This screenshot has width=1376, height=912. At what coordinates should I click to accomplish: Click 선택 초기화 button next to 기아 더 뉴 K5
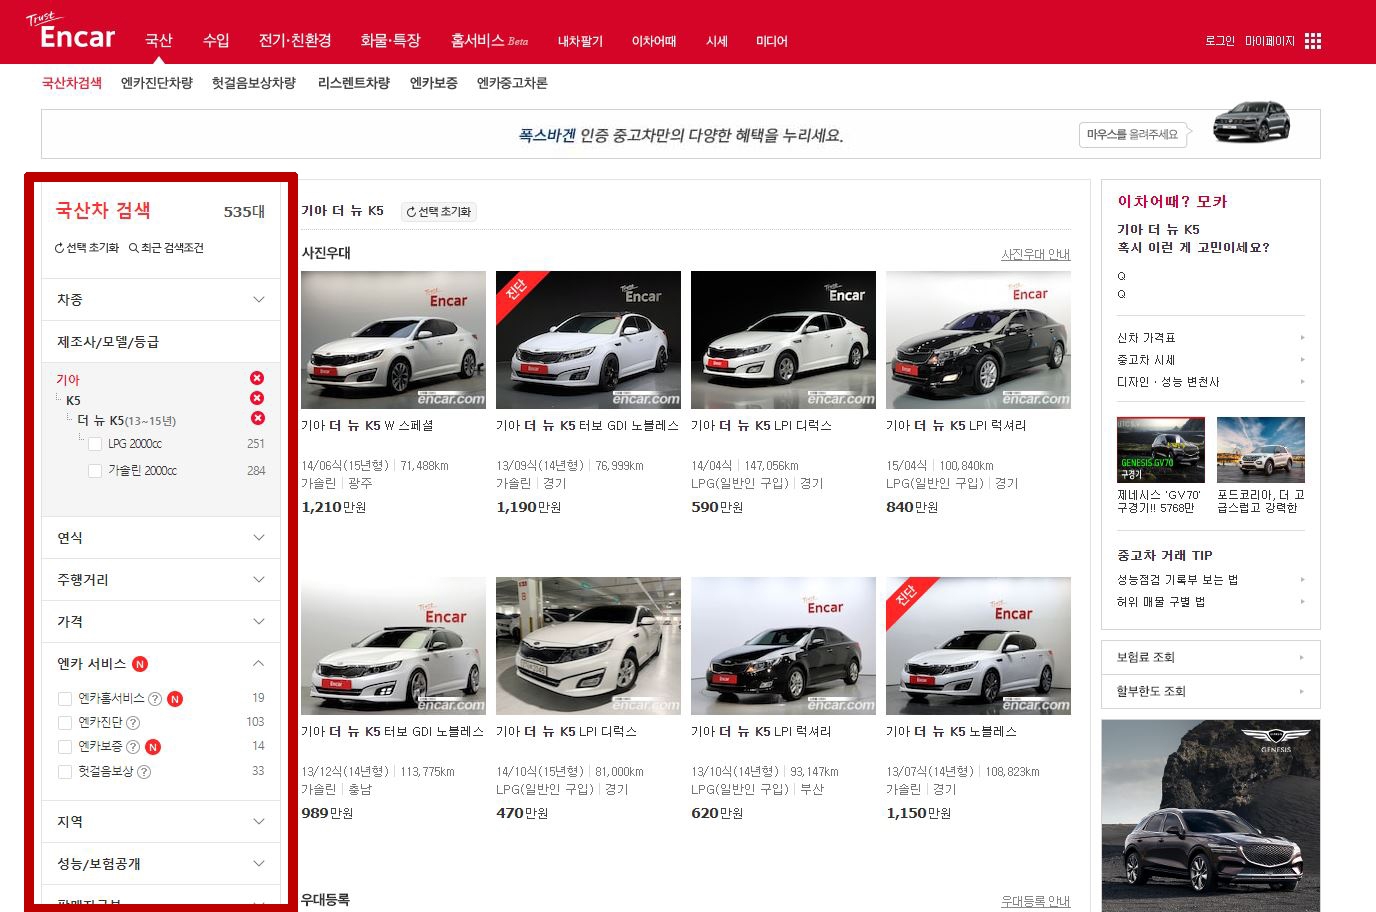point(439,212)
